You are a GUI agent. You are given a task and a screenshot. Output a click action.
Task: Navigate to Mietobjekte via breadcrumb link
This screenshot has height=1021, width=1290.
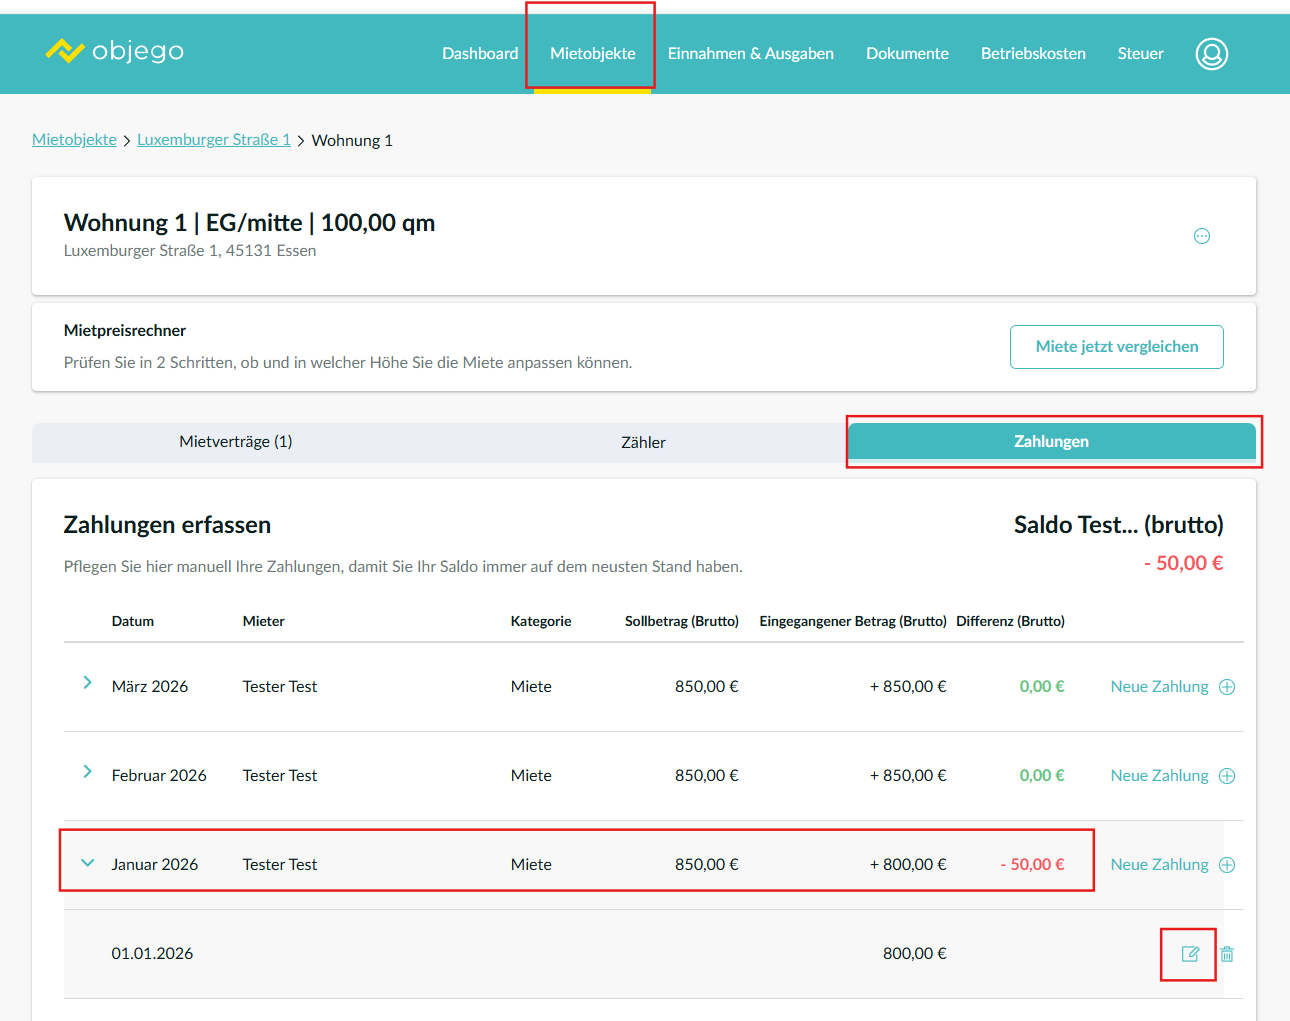pos(74,140)
